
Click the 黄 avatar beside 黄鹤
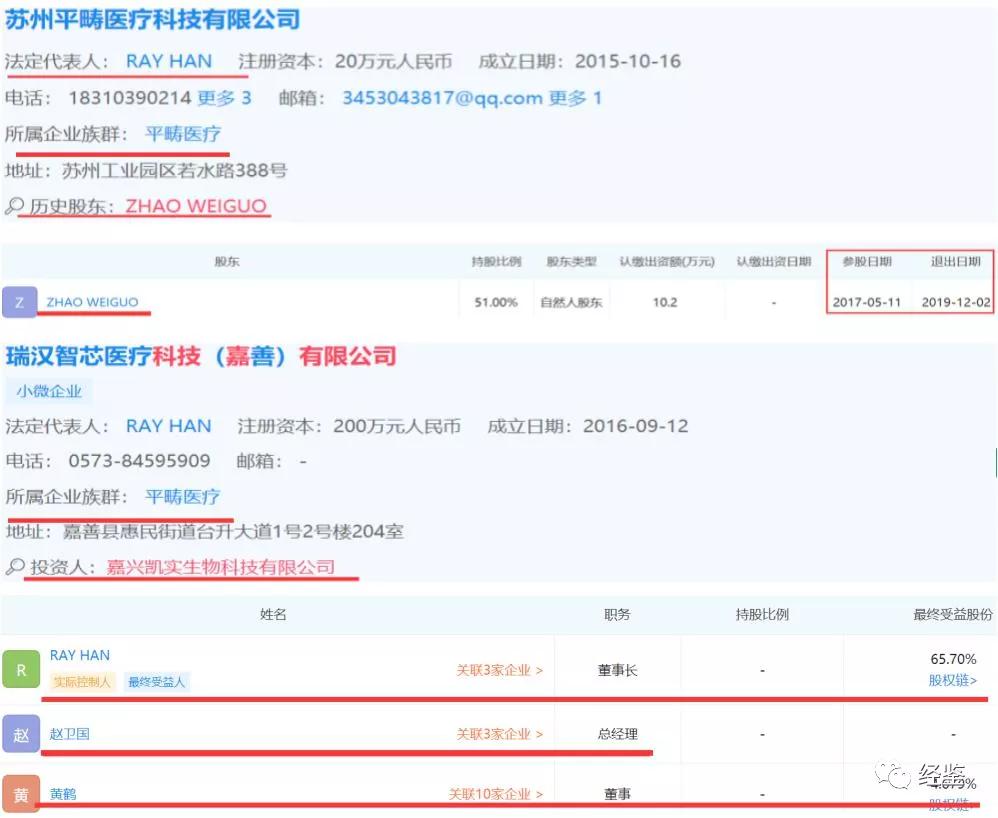(21, 794)
